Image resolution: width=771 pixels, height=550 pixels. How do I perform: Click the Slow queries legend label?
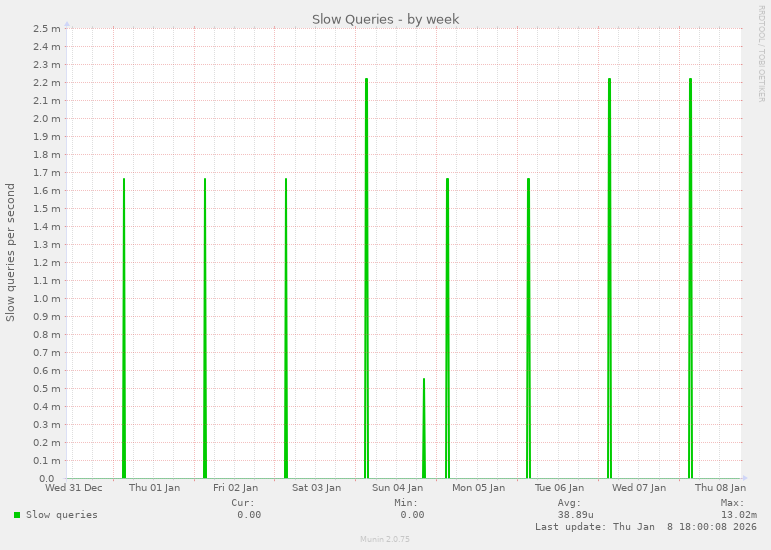click(x=62, y=515)
